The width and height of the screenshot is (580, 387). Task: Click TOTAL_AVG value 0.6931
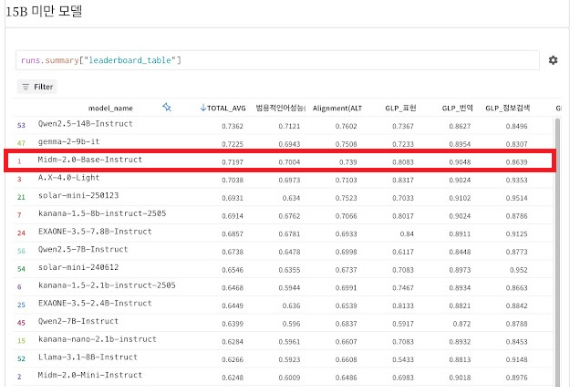click(232, 198)
